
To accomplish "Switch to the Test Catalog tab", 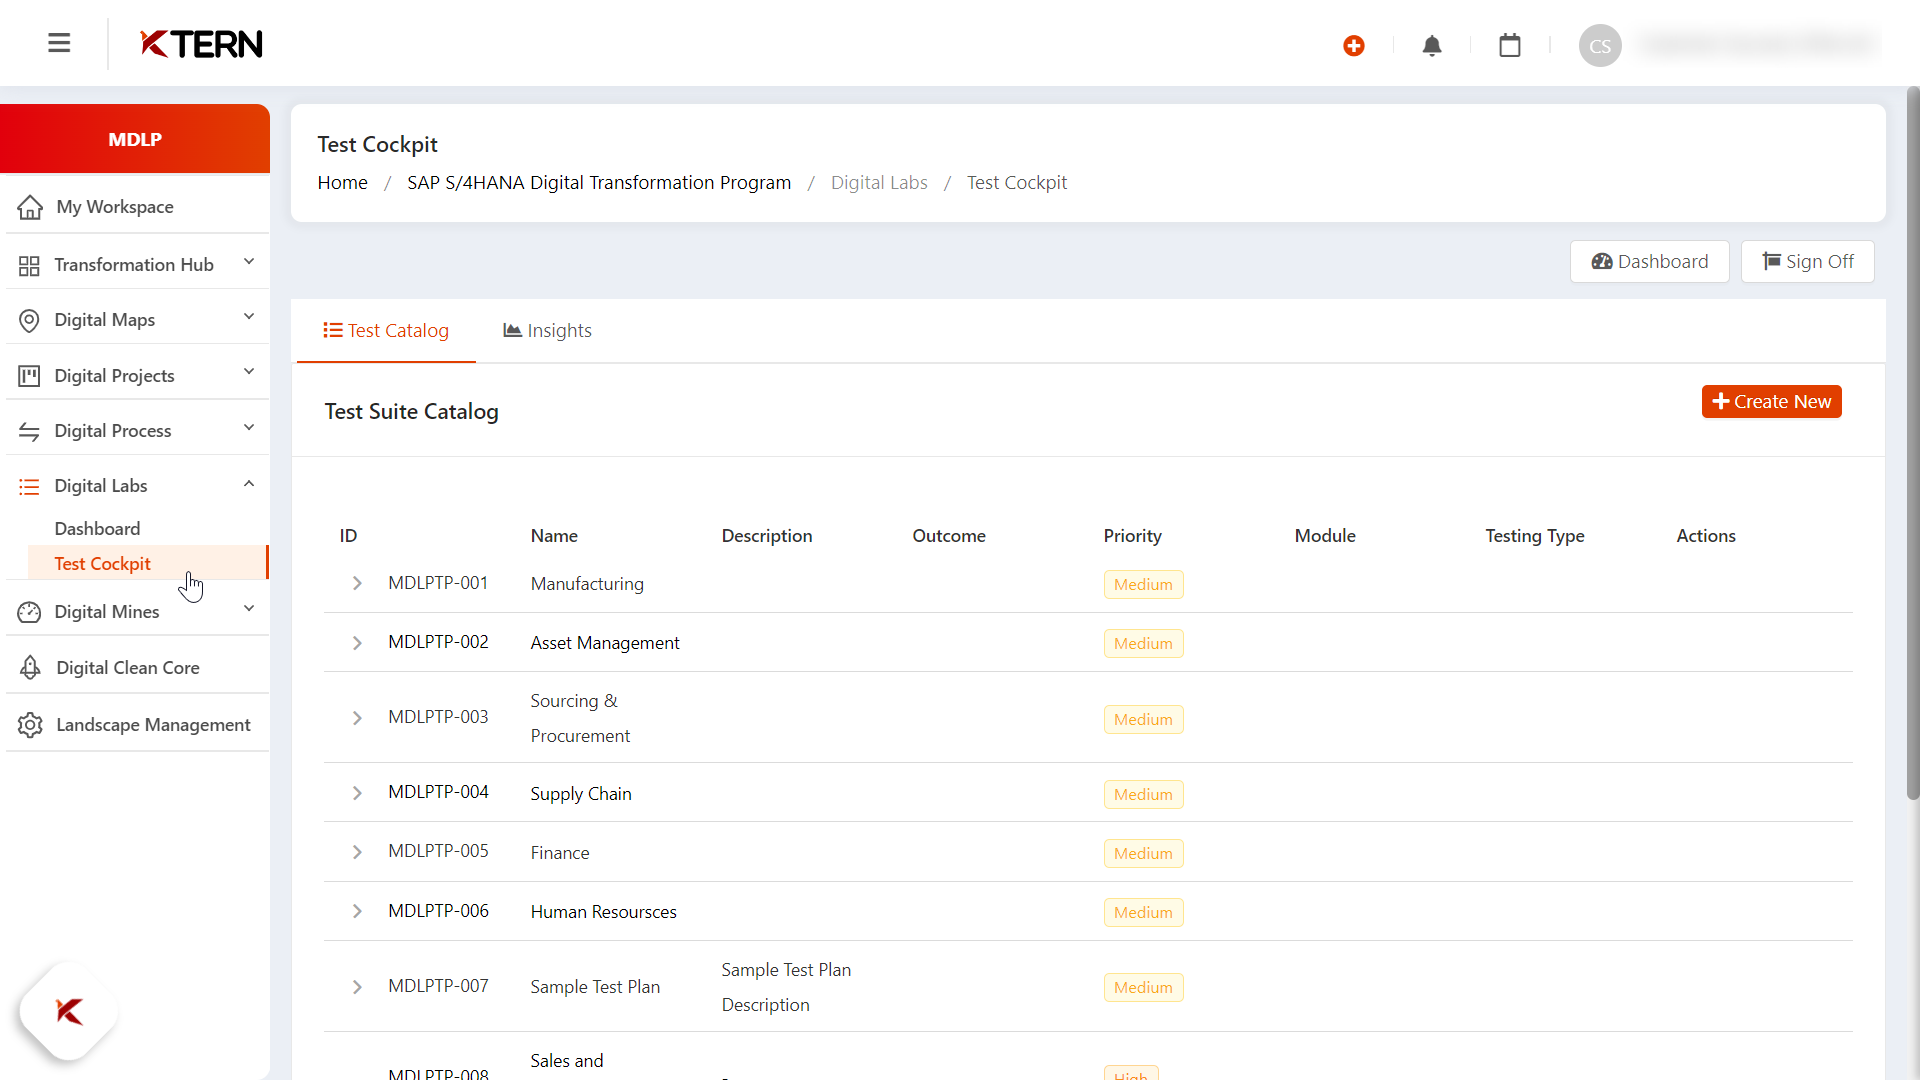I will pyautogui.click(x=386, y=331).
